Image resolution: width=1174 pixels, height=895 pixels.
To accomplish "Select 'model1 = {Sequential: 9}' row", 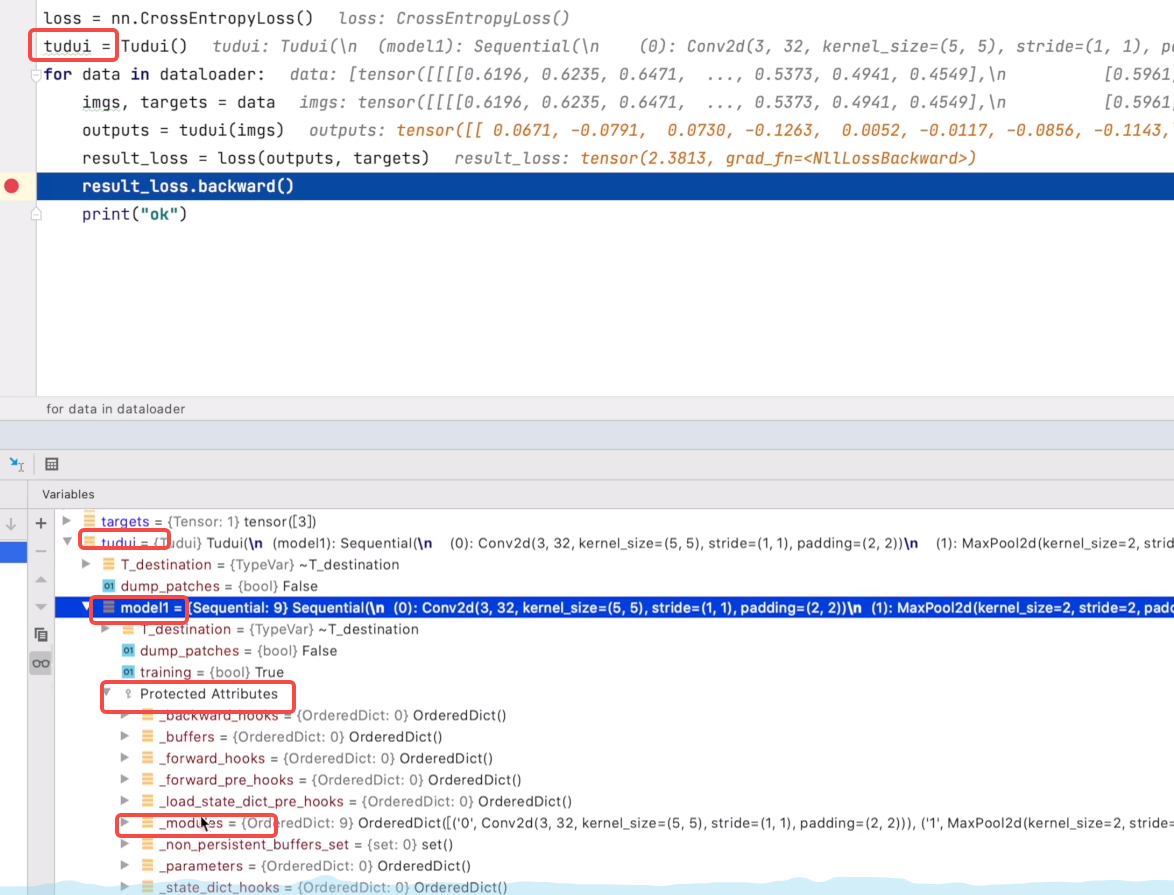I will click(614, 607).
